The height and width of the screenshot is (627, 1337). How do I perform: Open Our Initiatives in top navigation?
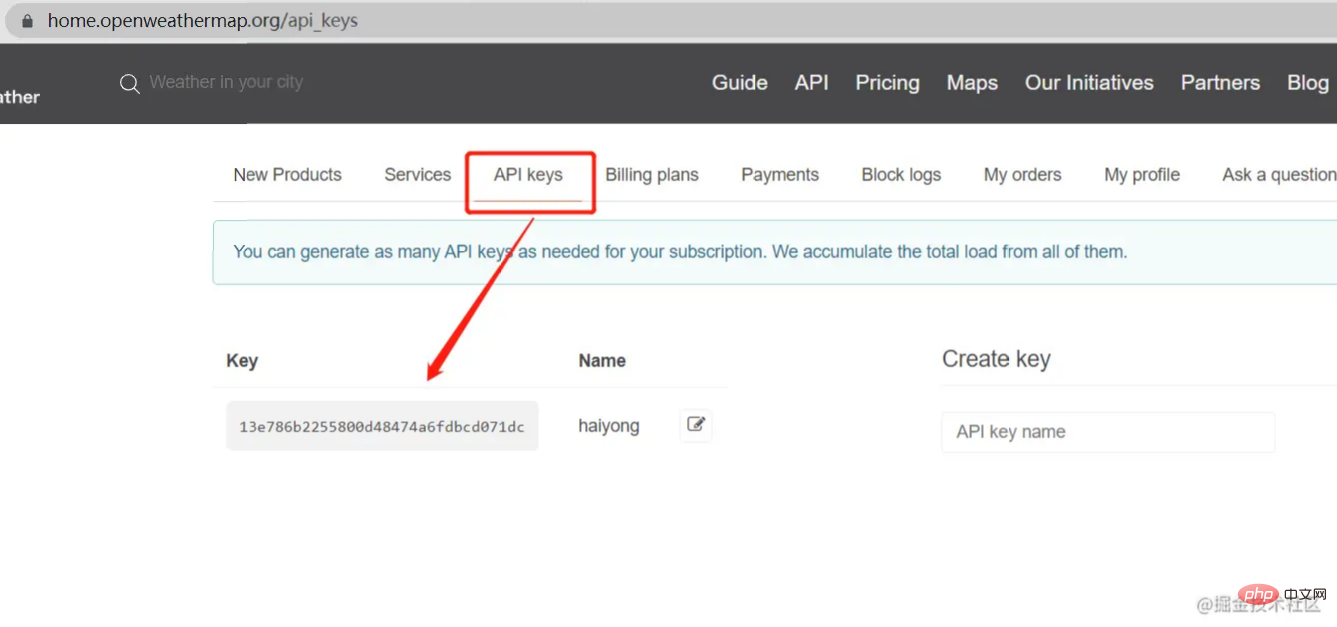[1089, 83]
